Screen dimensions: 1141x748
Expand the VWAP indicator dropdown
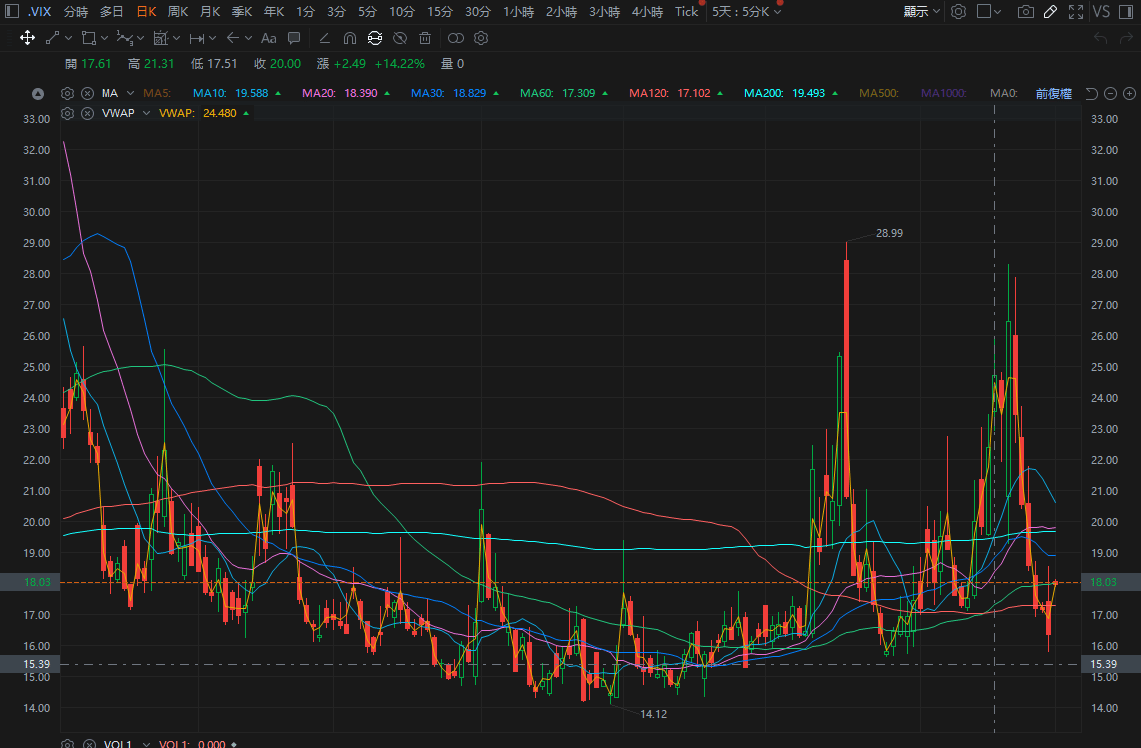[x=146, y=113]
